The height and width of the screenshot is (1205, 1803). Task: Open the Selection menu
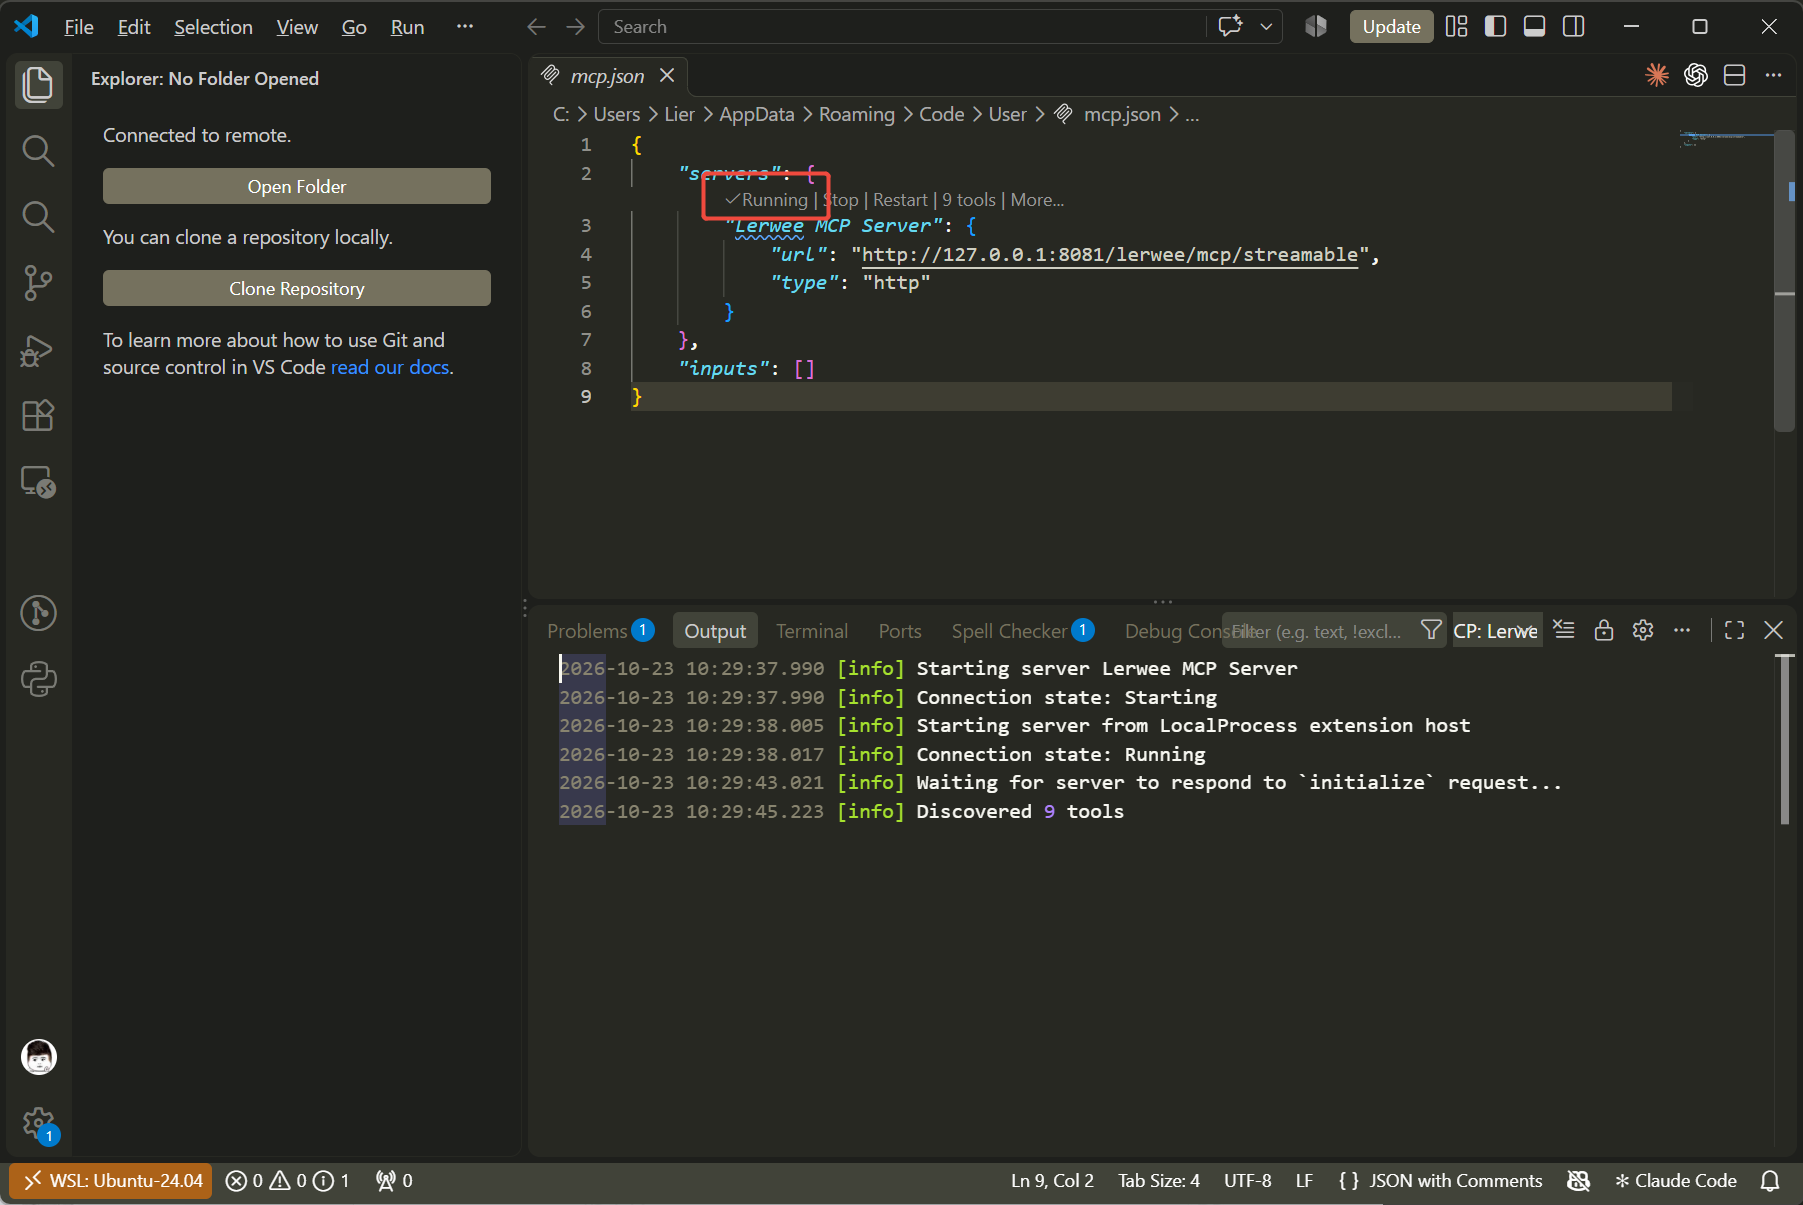[213, 27]
